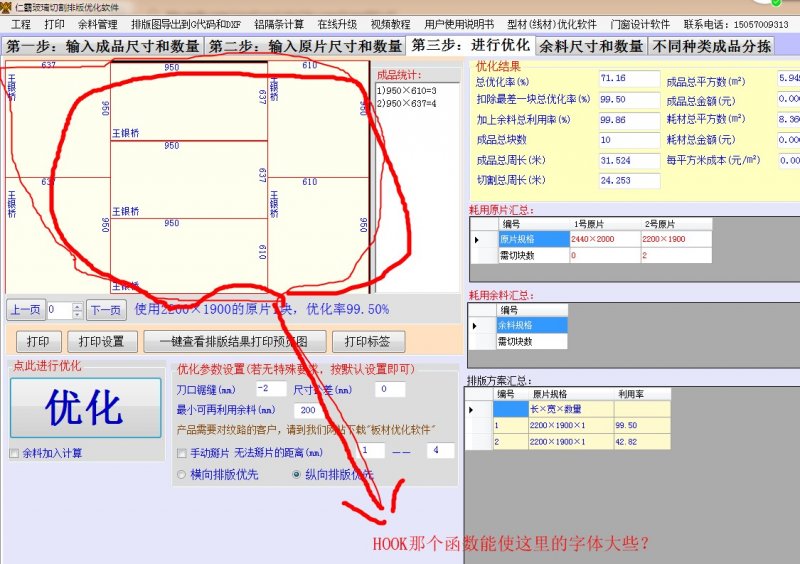Click the 扣除最差一块总优化率 value field
This screenshot has width=800, height=564.
pos(630,100)
